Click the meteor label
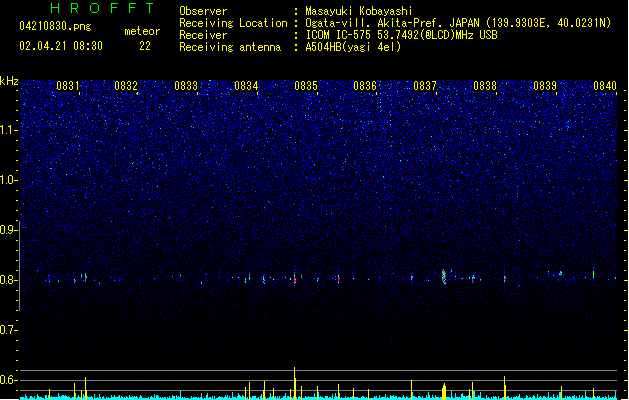 tap(142, 31)
